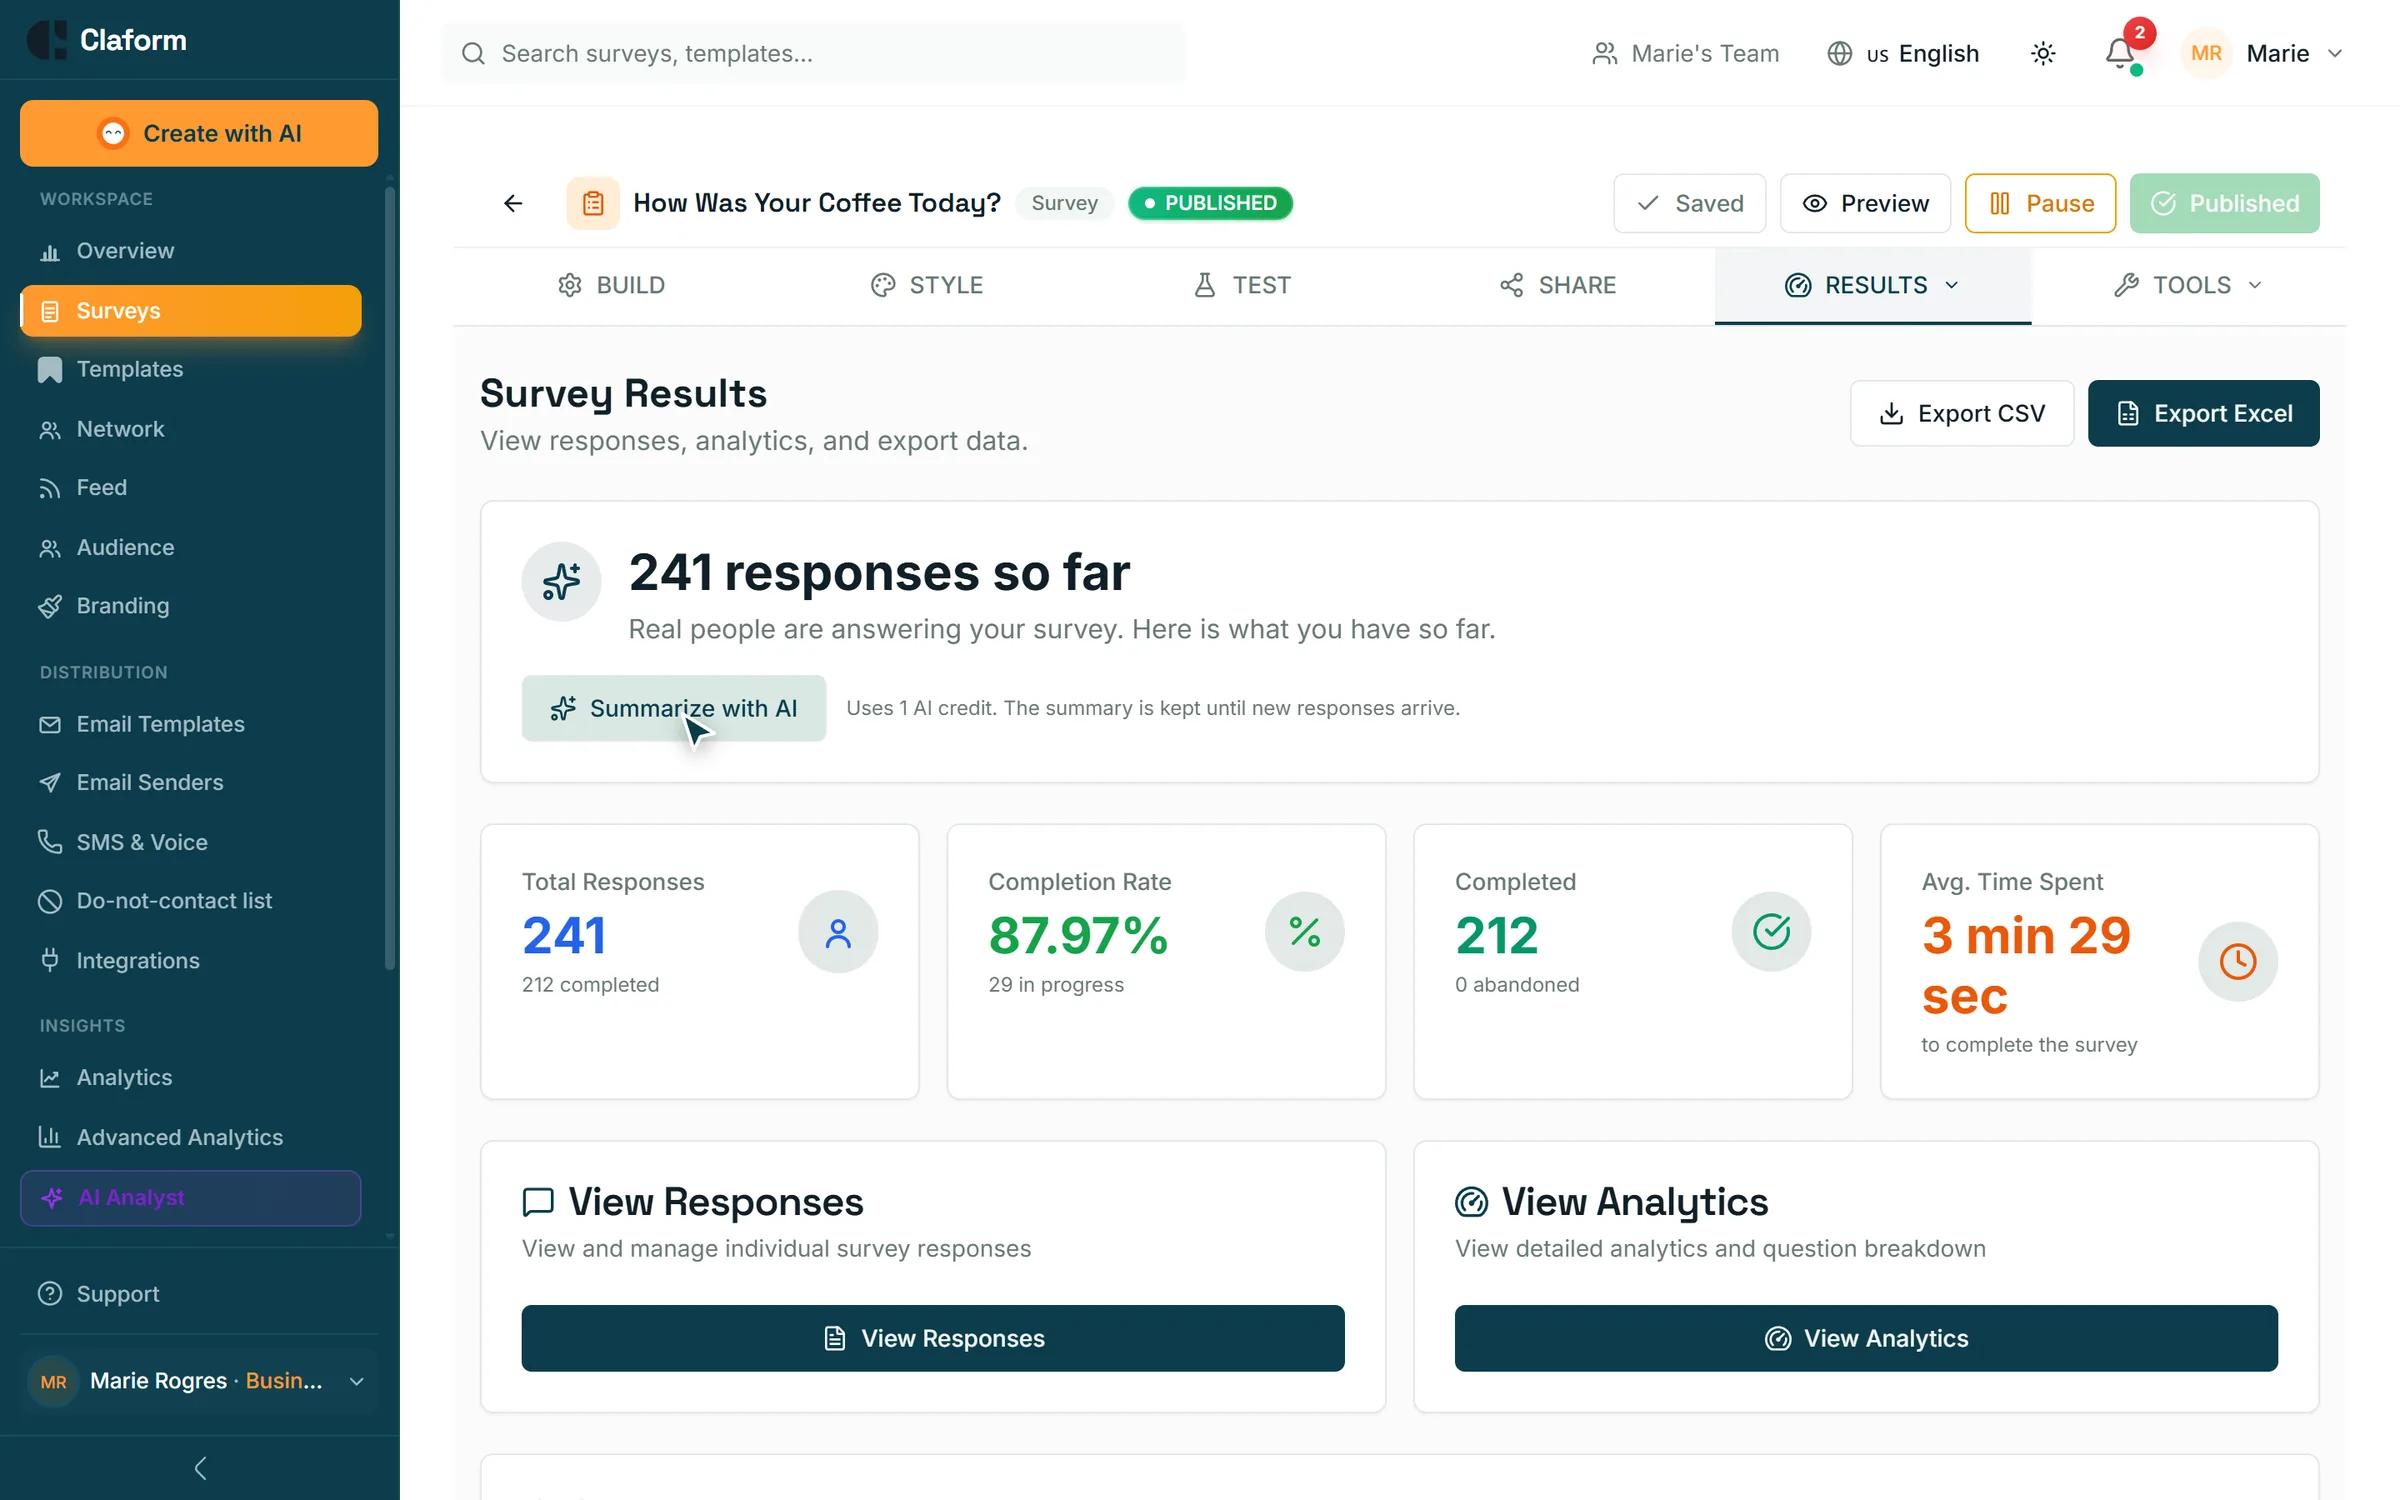The height and width of the screenshot is (1500, 2400).
Task: Toggle the light/dark theme sun icon
Action: tap(2043, 53)
